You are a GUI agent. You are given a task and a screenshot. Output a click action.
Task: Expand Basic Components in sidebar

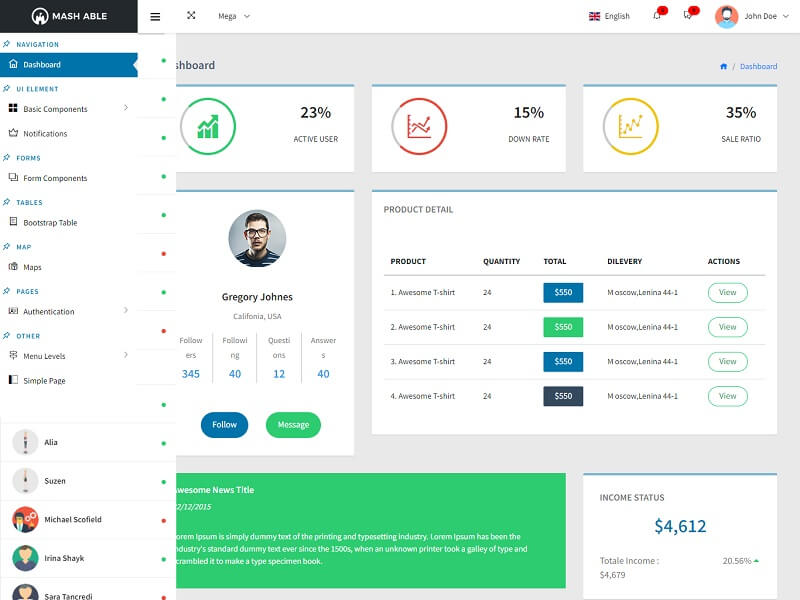coord(66,109)
